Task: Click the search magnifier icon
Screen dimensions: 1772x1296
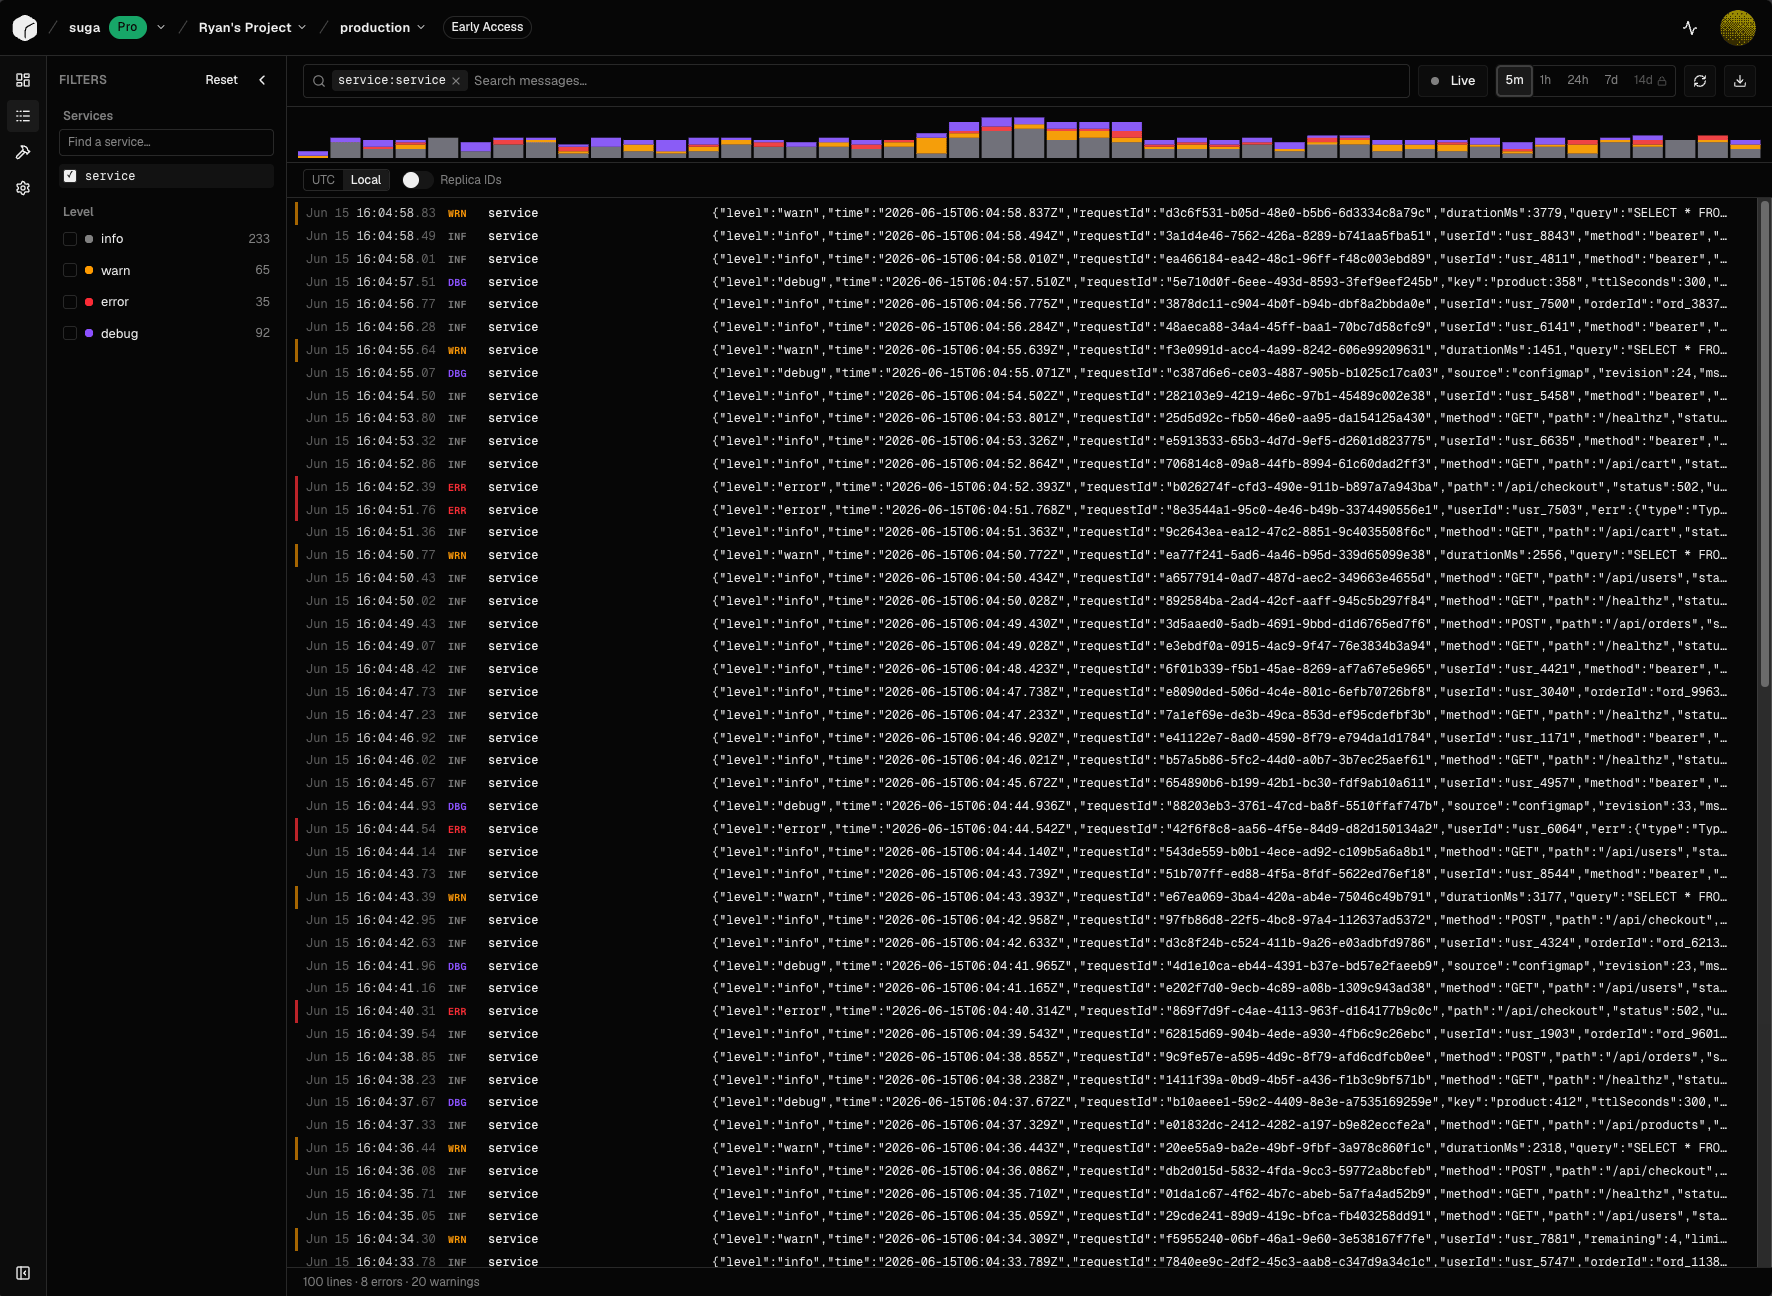Action: [319, 81]
